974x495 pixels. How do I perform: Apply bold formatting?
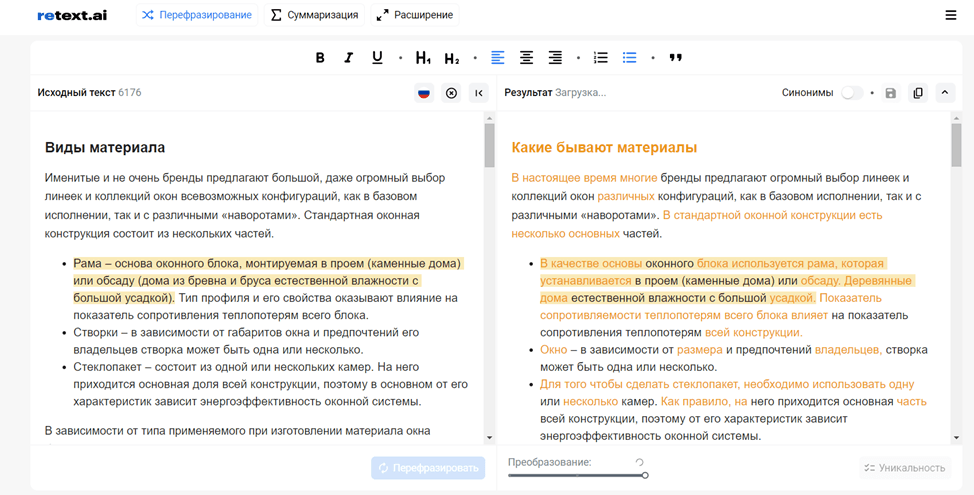pos(320,58)
